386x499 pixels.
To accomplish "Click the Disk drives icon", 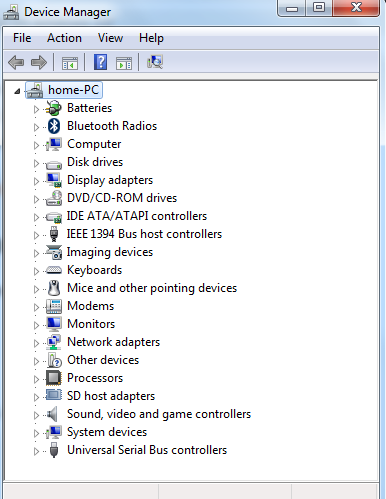I will 54,164.
